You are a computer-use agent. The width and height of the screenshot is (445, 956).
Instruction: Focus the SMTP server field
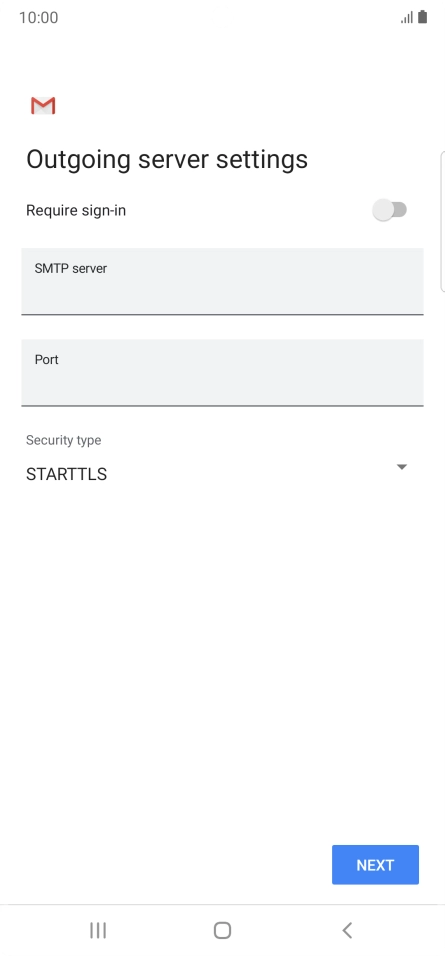tap(222, 281)
